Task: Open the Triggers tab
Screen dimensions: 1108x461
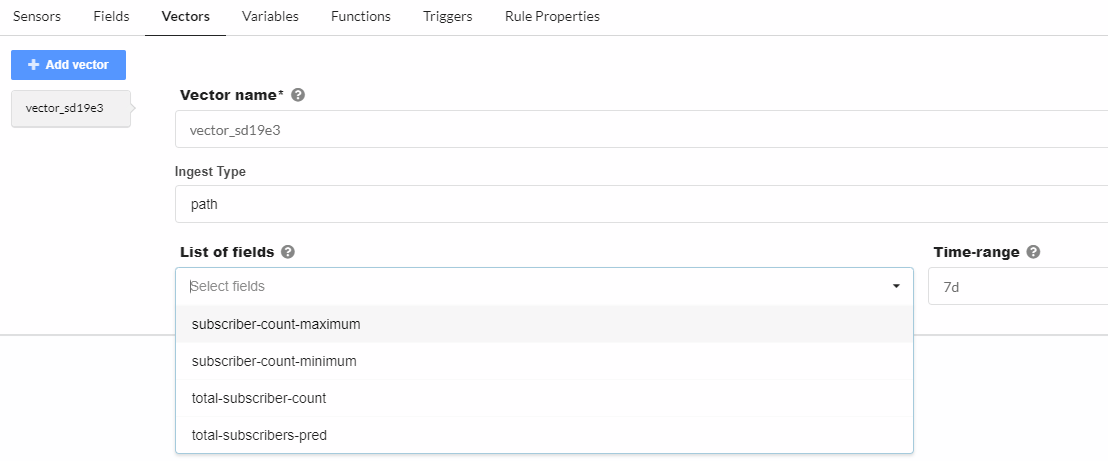Action: pos(448,17)
